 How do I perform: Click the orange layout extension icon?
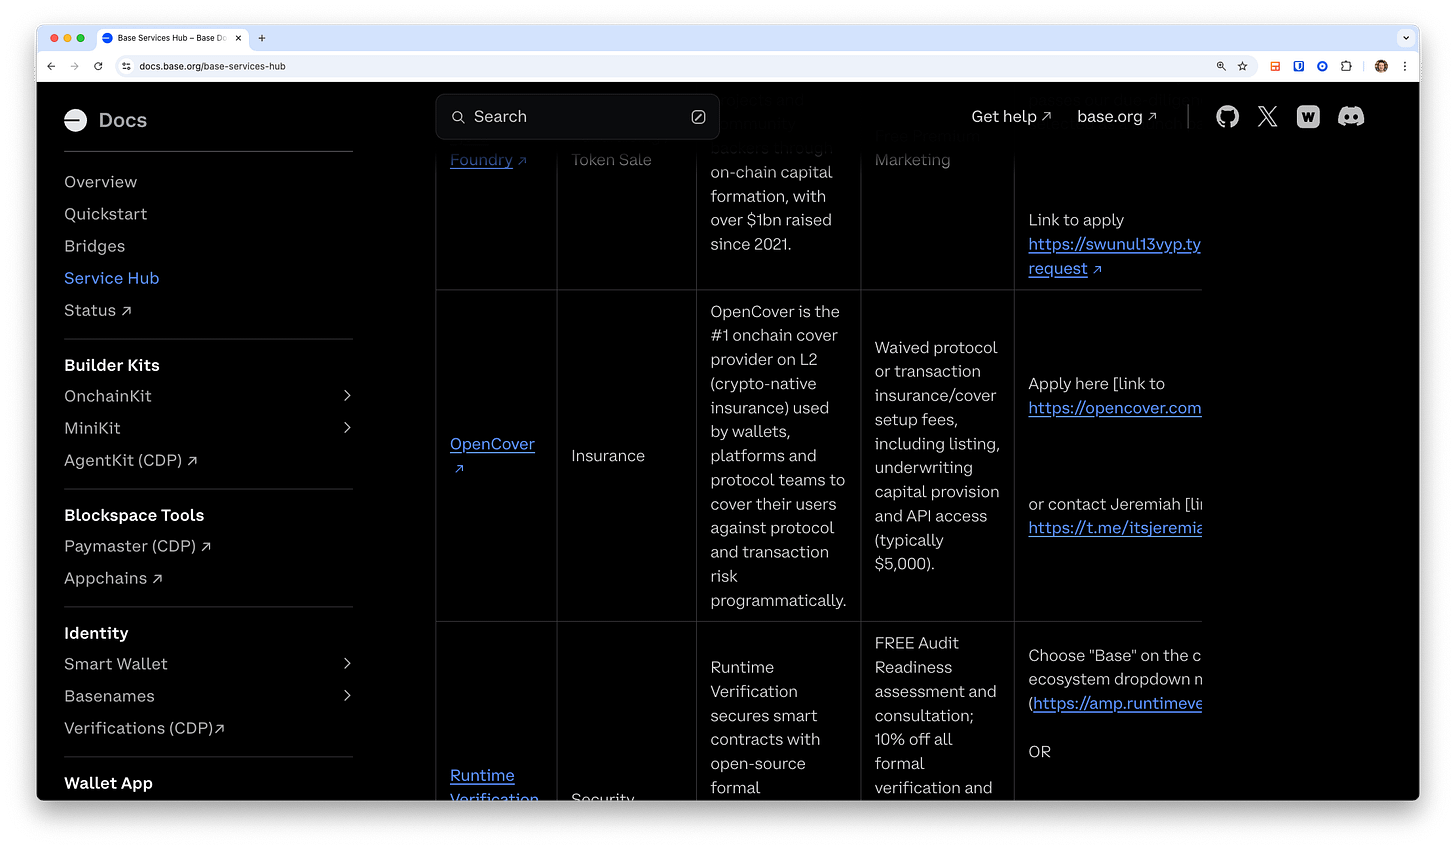(1275, 66)
